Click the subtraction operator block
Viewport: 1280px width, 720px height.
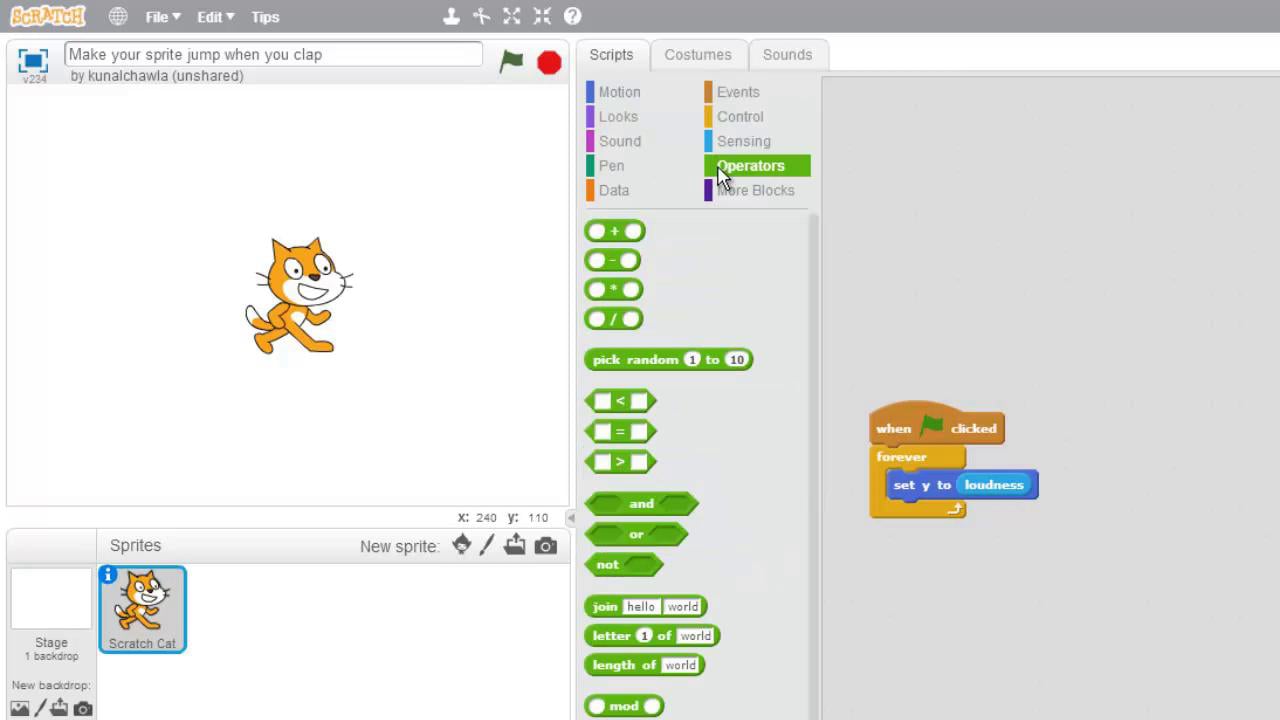[x=613, y=260]
